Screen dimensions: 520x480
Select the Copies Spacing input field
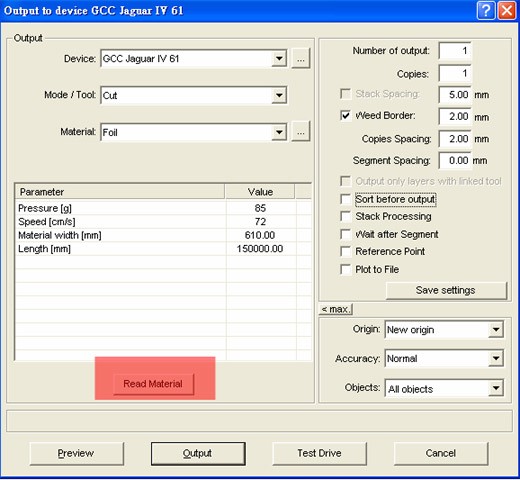click(x=455, y=139)
